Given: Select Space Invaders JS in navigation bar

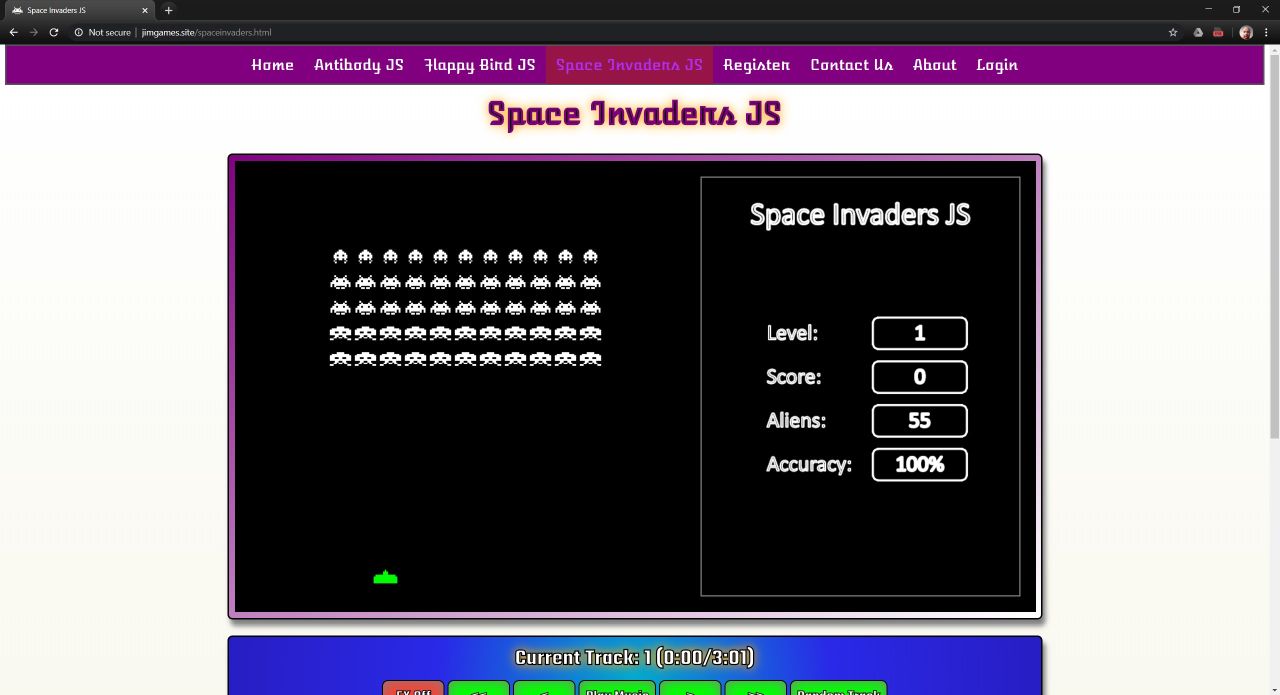Looking at the screenshot, I should click(629, 65).
